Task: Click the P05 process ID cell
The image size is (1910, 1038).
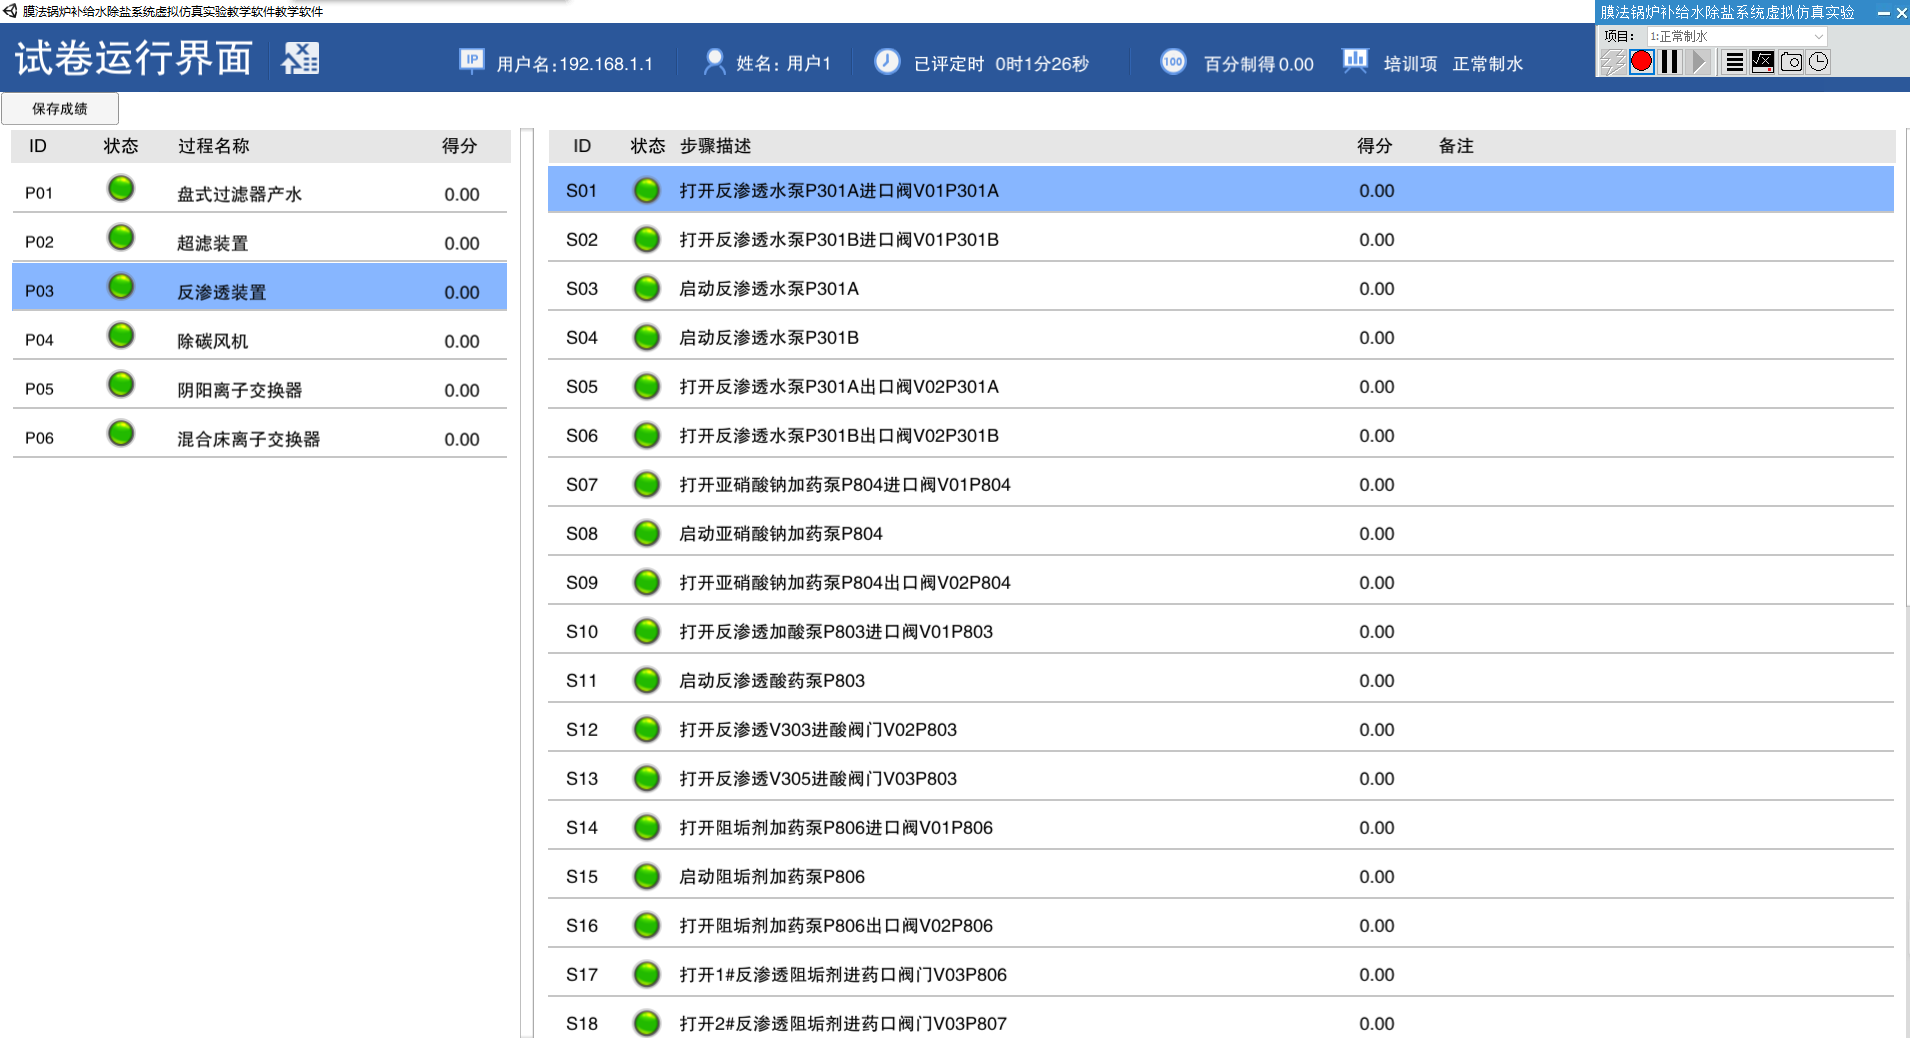Action: pyautogui.click(x=39, y=389)
